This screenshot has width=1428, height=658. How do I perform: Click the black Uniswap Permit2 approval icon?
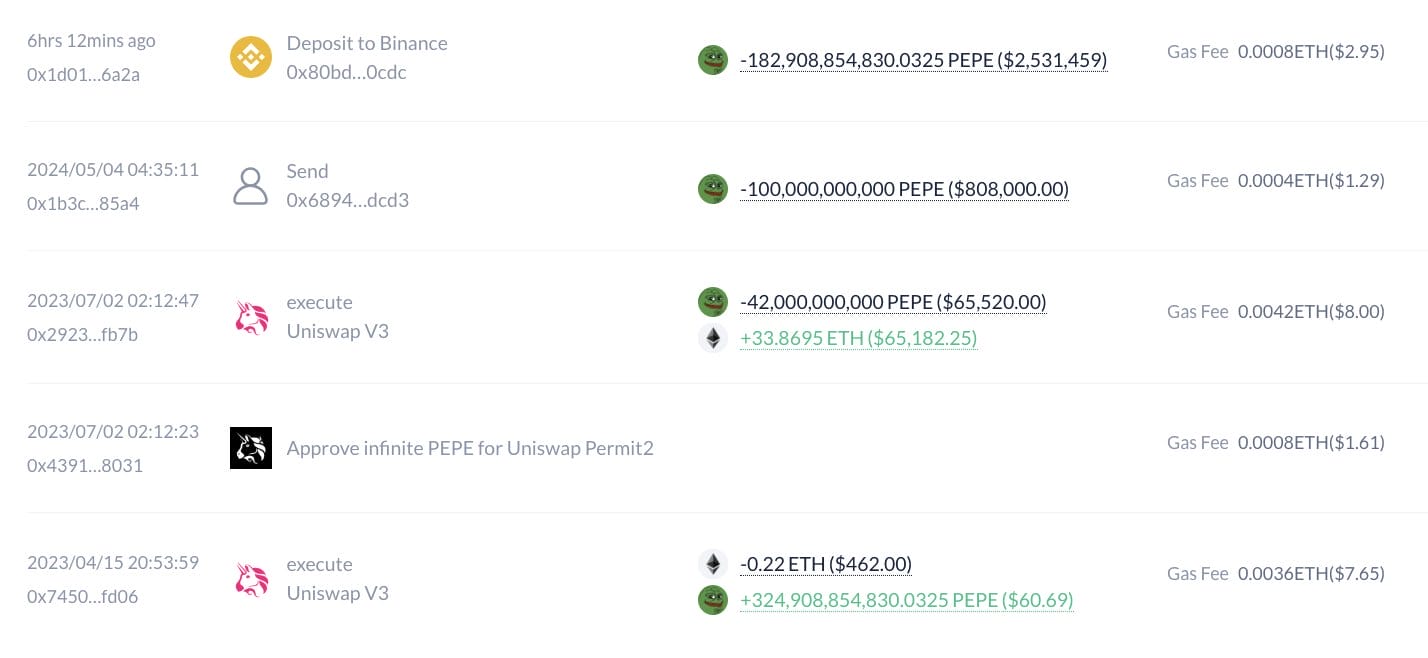[x=250, y=448]
